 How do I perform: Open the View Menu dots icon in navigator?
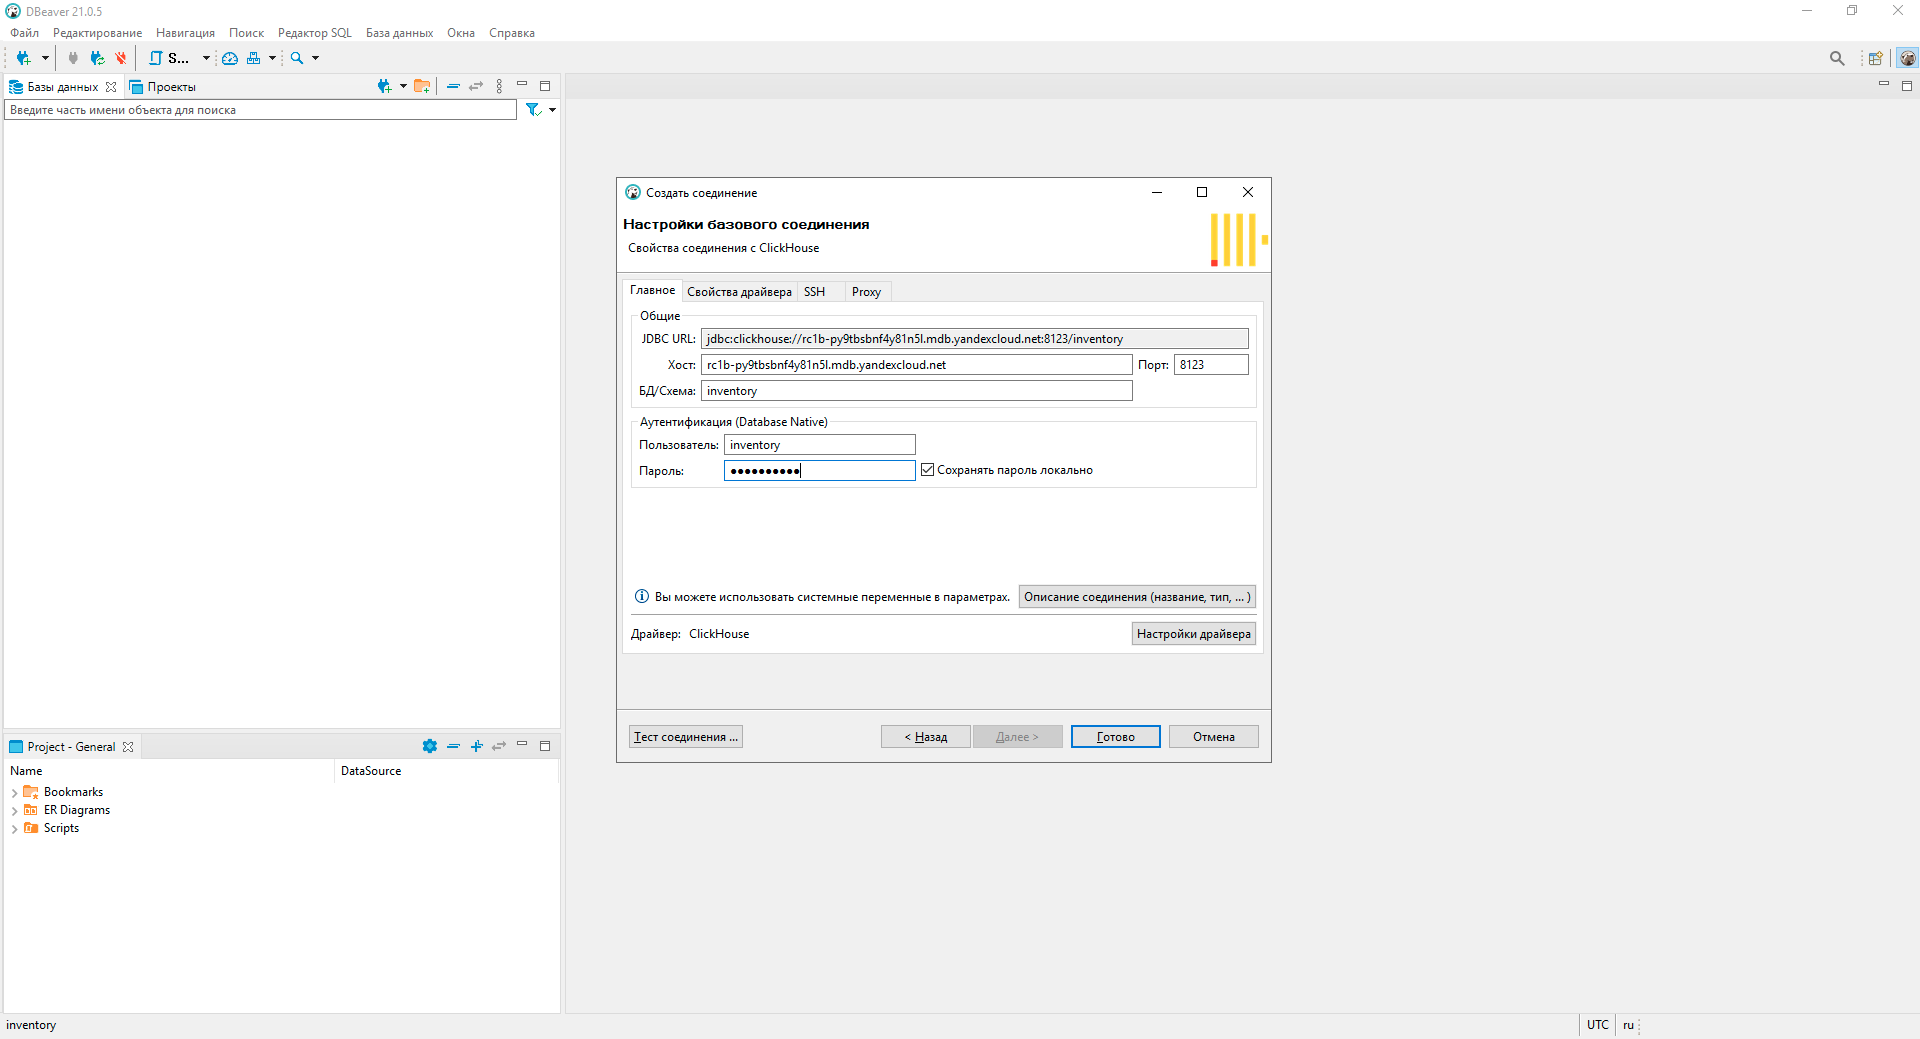(x=499, y=86)
